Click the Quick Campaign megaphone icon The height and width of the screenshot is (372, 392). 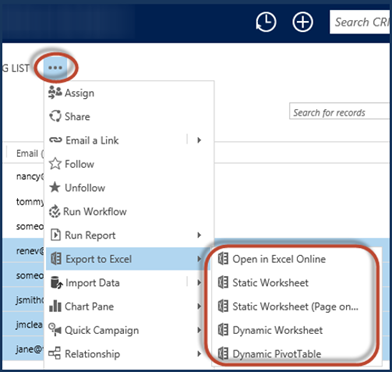55,330
